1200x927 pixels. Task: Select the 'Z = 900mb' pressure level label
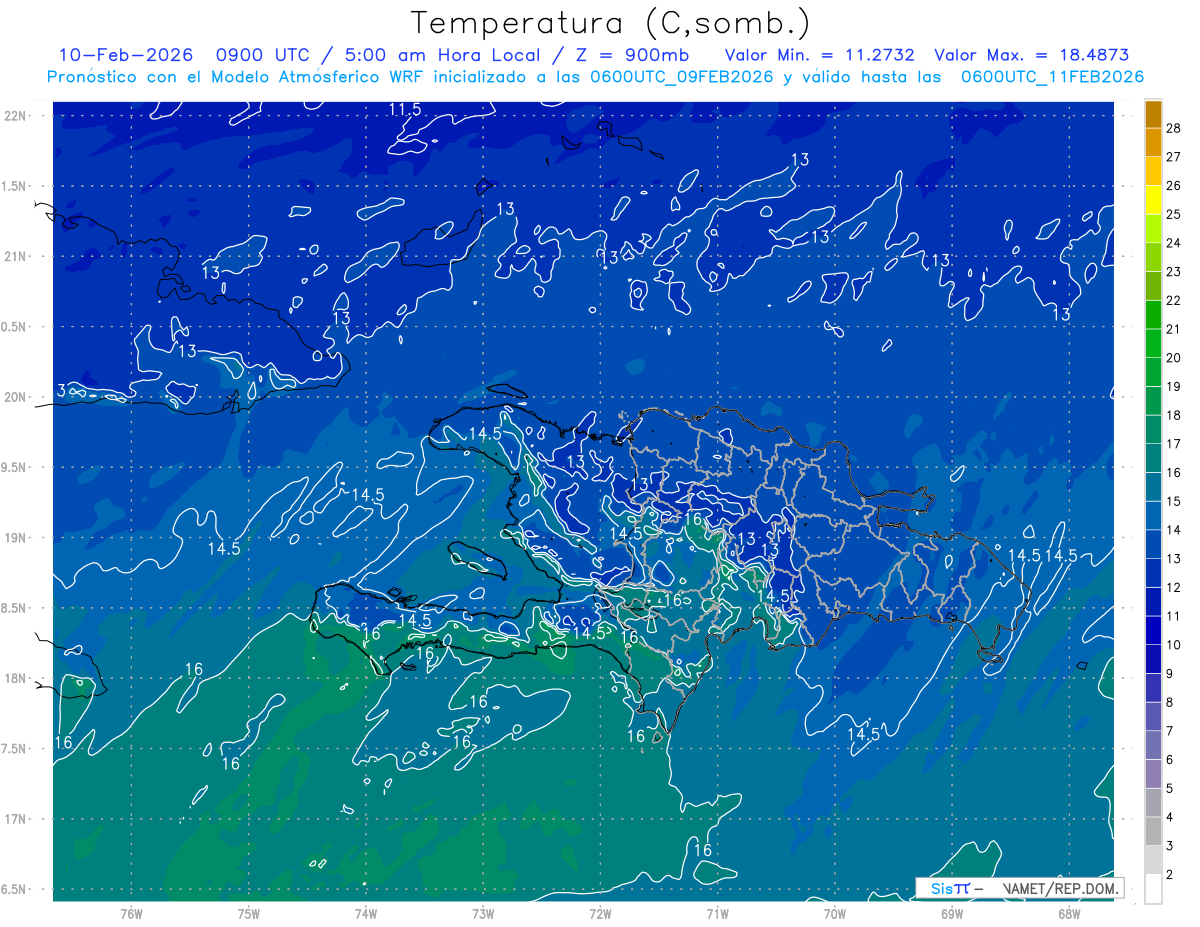[629, 55]
